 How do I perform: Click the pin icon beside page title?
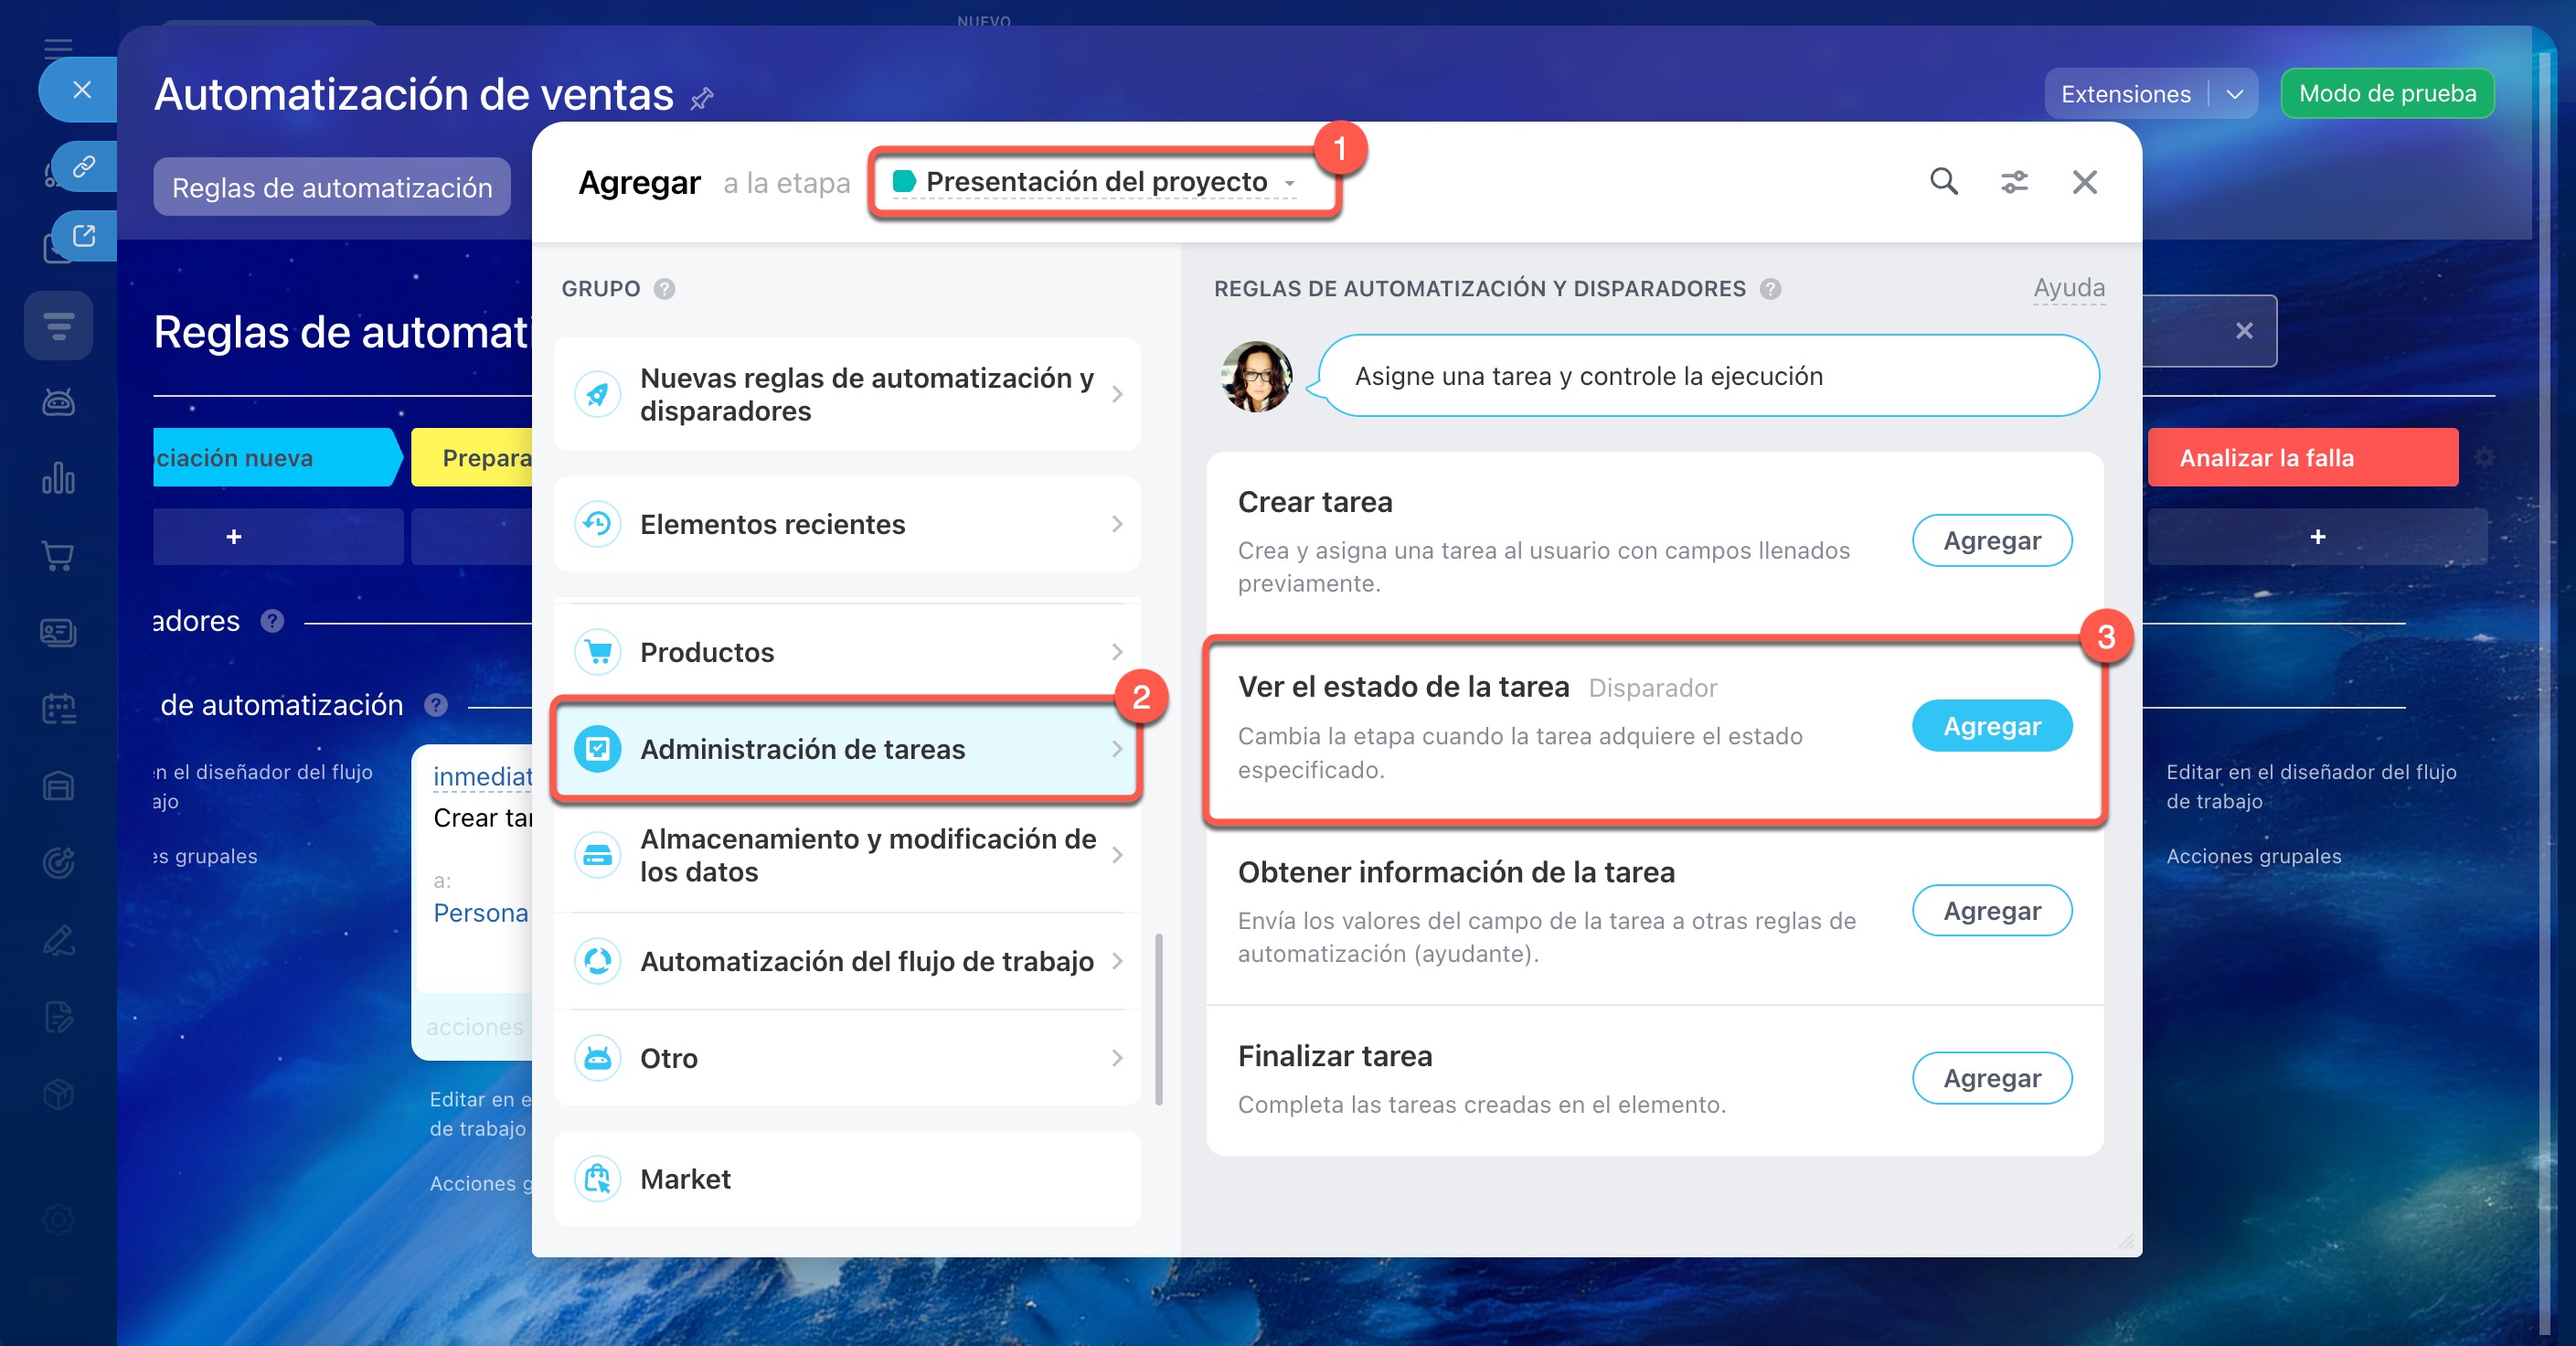[x=702, y=98]
